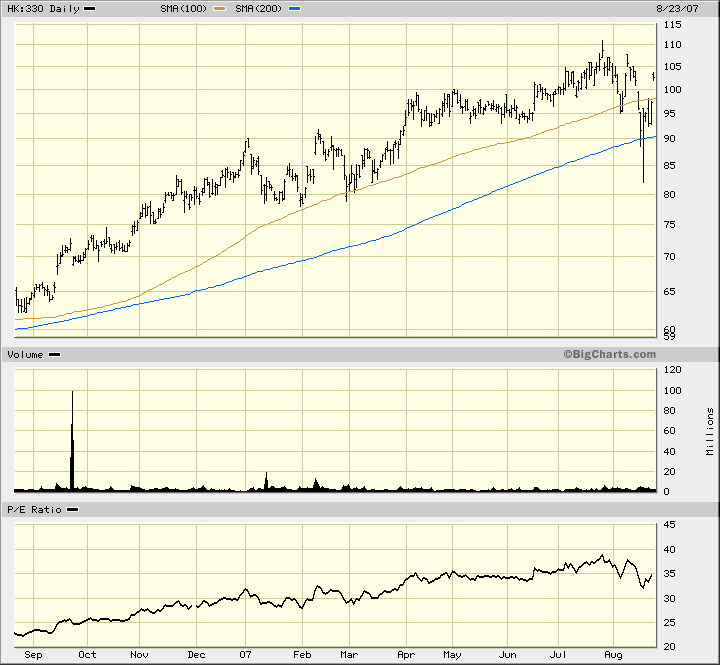720x665 pixels.
Task: Click the Millions axis label
Action: [x=710, y=431]
